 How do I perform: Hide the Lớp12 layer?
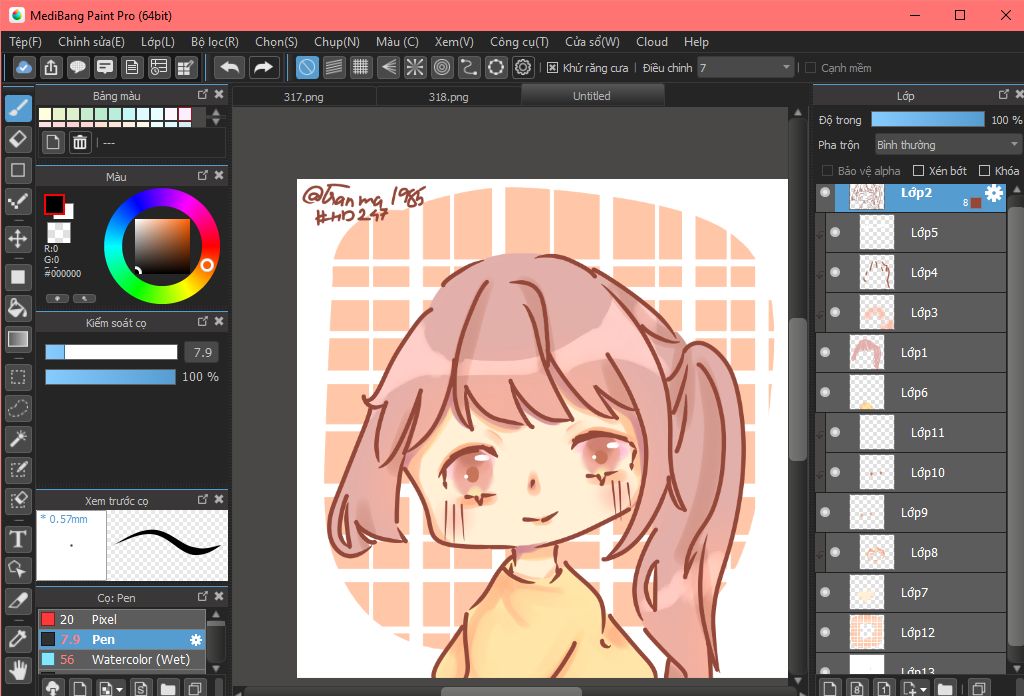point(825,633)
